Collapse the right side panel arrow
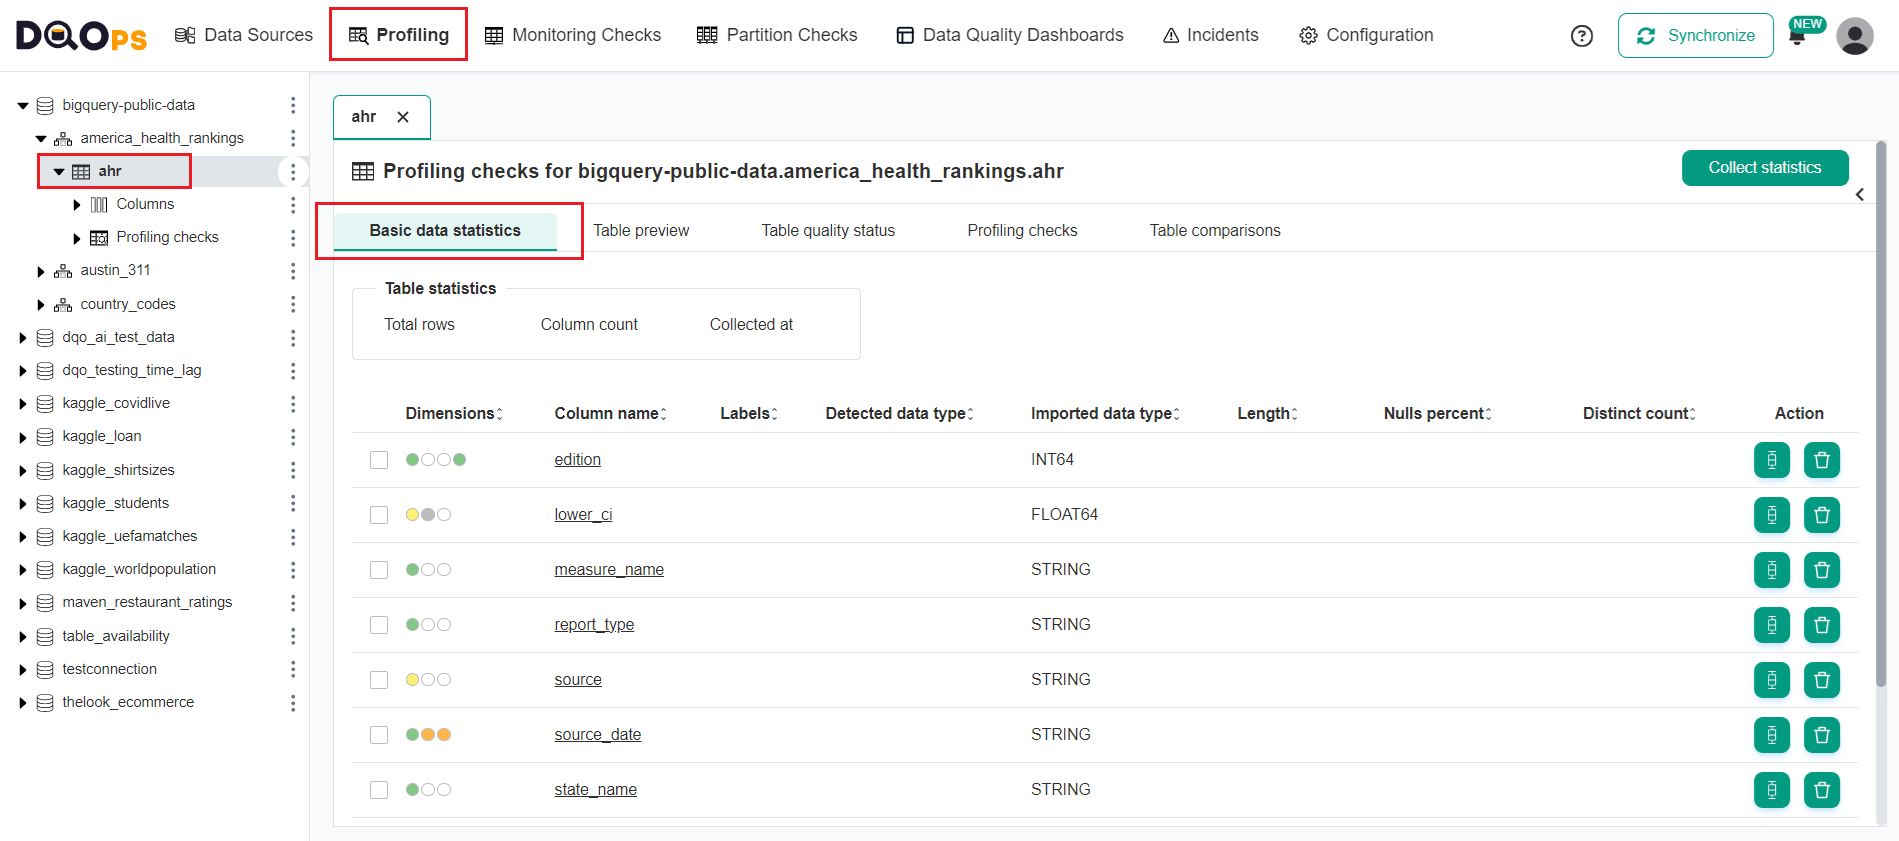Viewport: 1899px width, 841px height. click(1860, 195)
